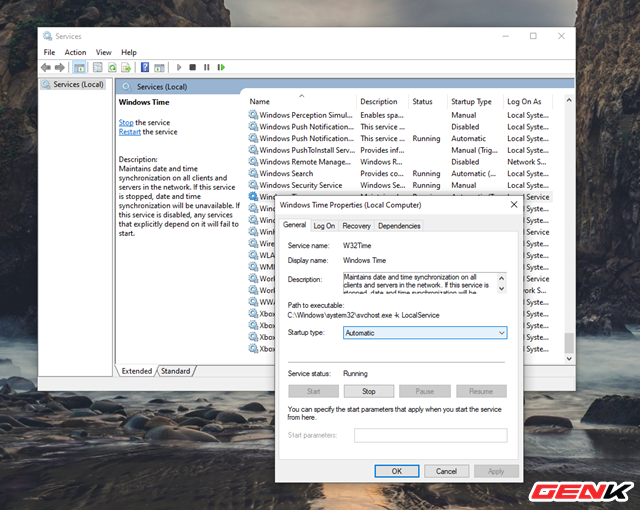Image resolution: width=640 pixels, height=510 pixels.
Task: Click the Export List toolbar icon
Action: [x=126, y=67]
